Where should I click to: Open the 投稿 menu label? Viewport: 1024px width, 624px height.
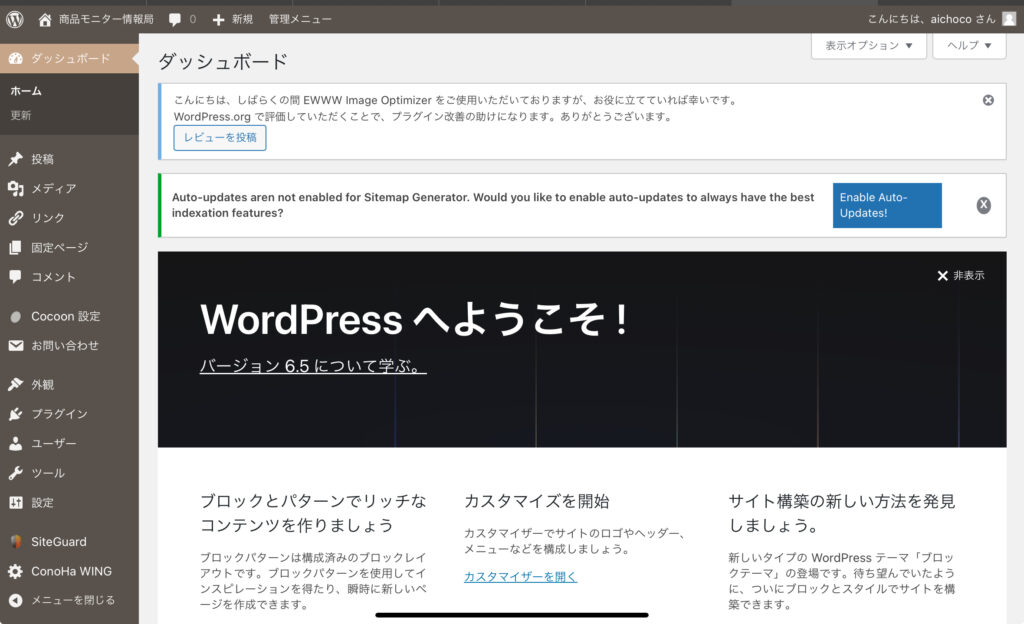point(42,159)
